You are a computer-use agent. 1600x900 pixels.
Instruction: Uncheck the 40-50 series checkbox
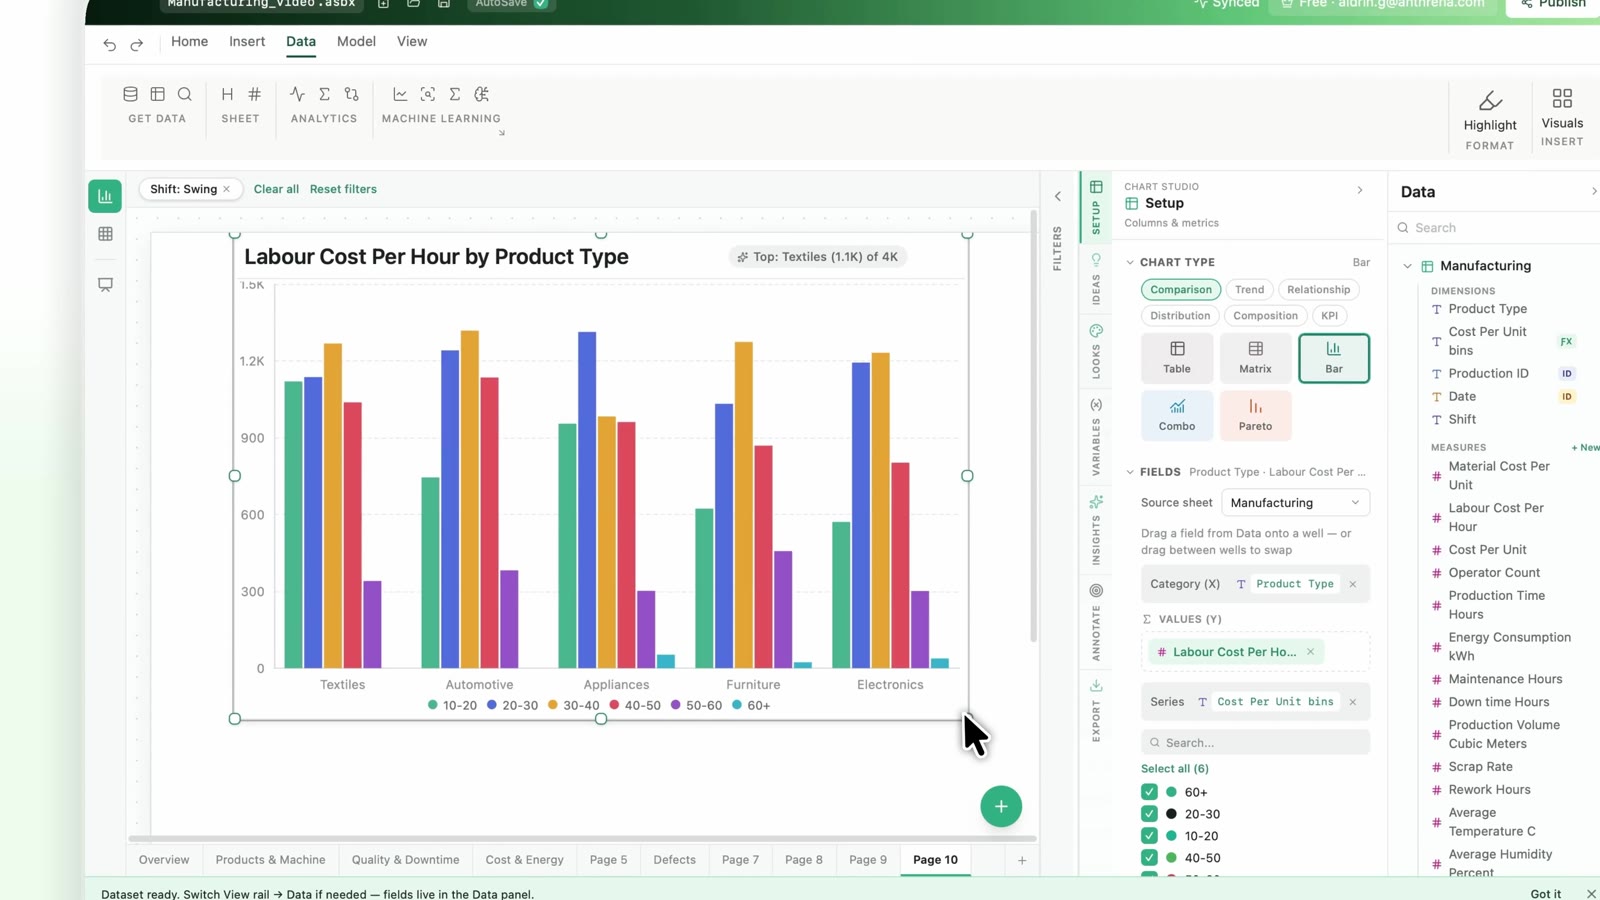point(1149,858)
